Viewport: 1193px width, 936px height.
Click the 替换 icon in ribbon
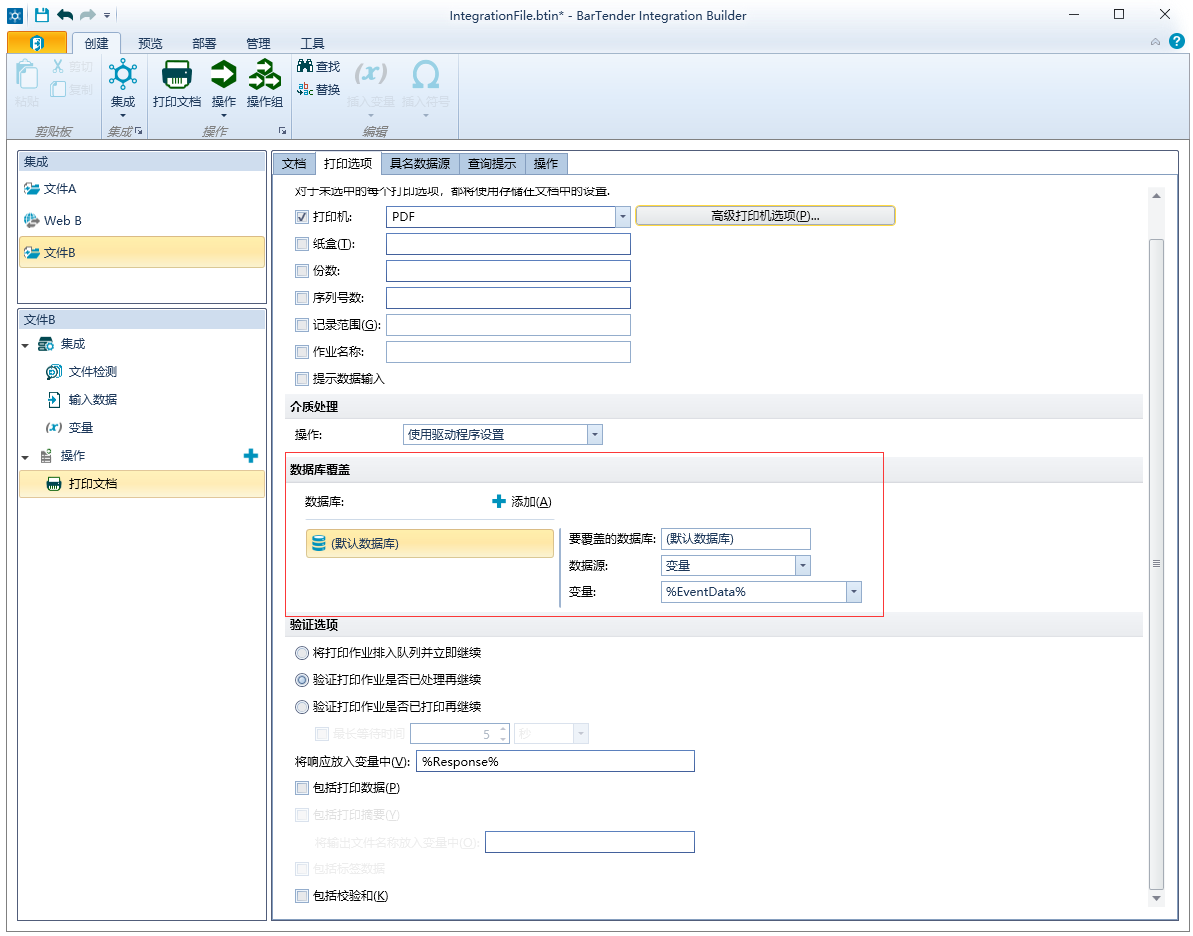click(305, 89)
